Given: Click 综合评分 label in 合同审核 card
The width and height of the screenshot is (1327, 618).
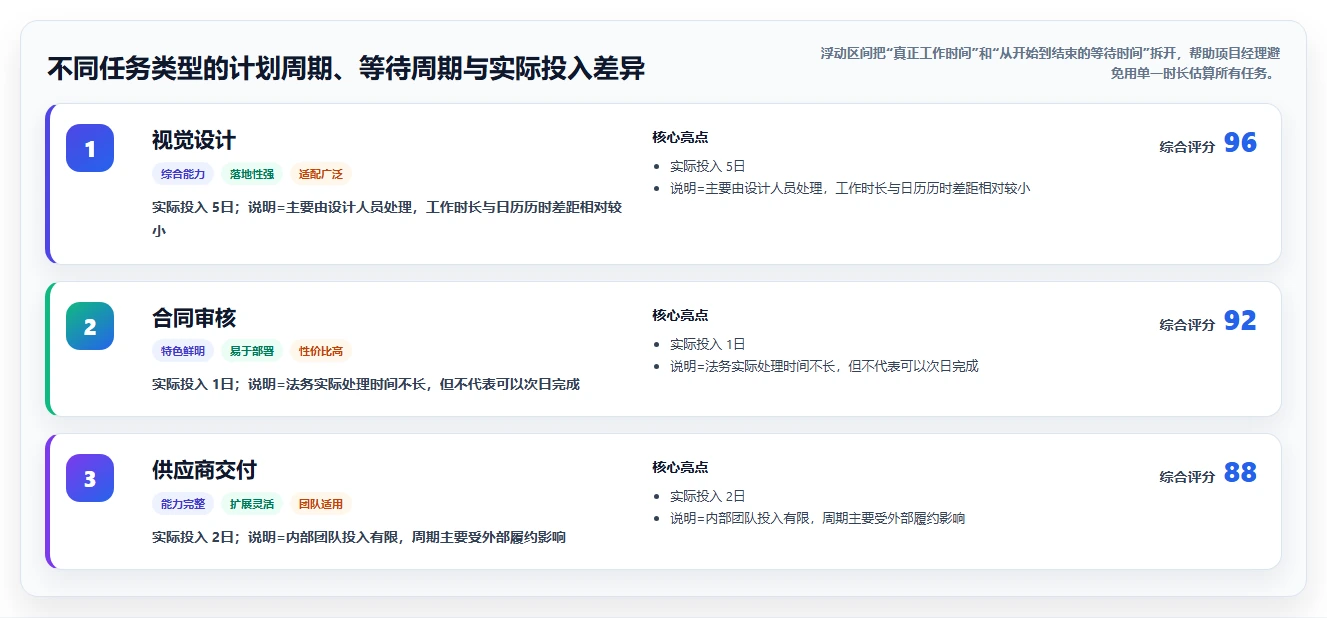Looking at the screenshot, I should pyautogui.click(x=1187, y=324).
